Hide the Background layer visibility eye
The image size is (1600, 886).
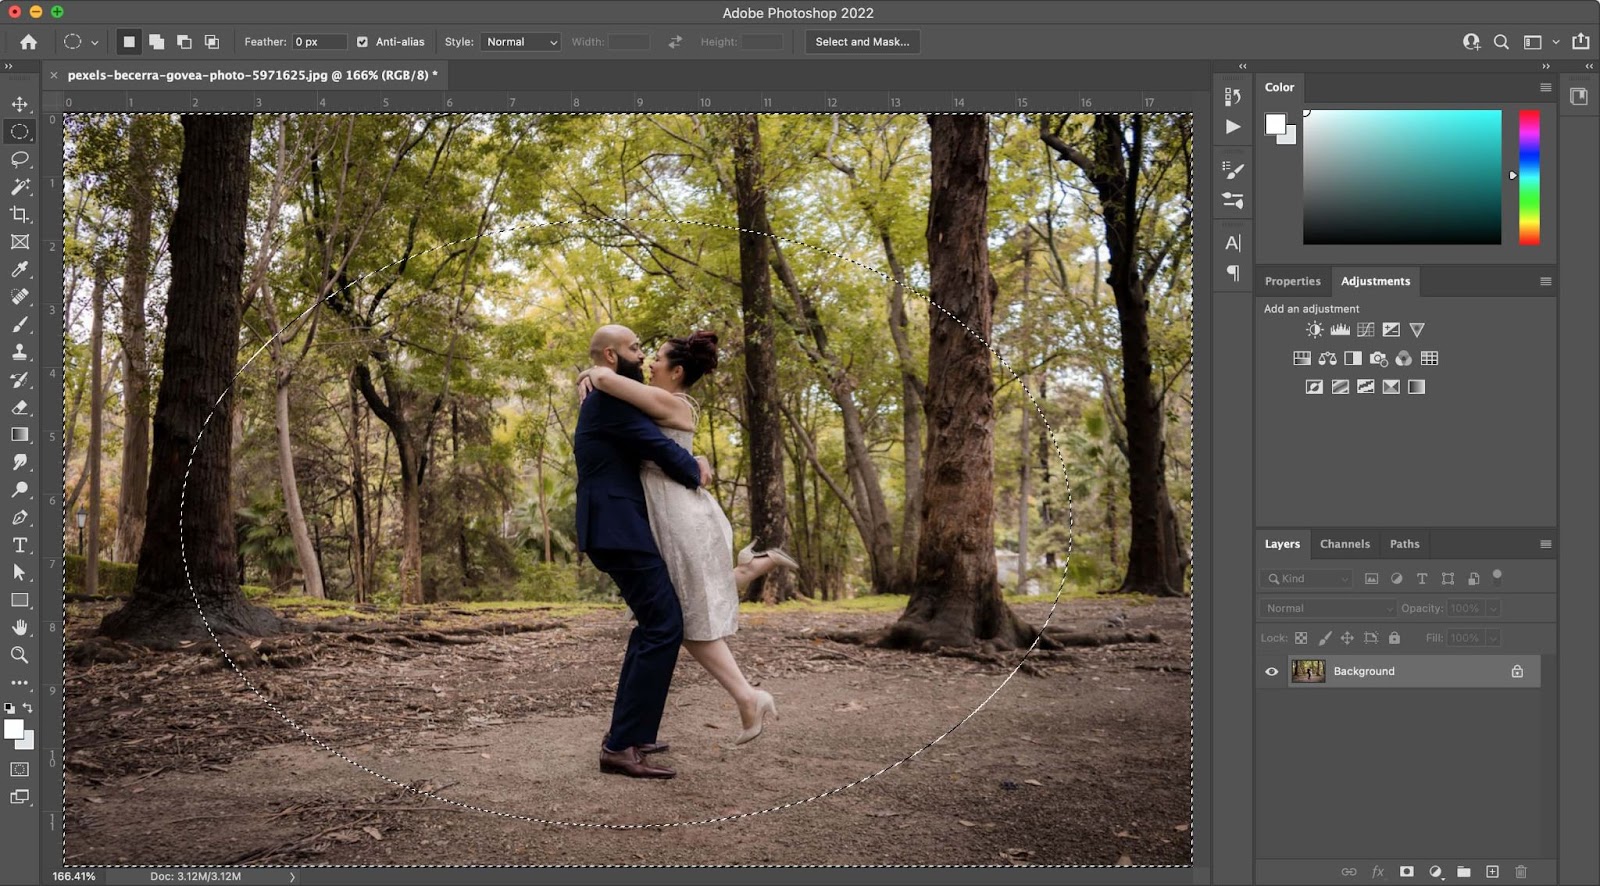[x=1271, y=671]
